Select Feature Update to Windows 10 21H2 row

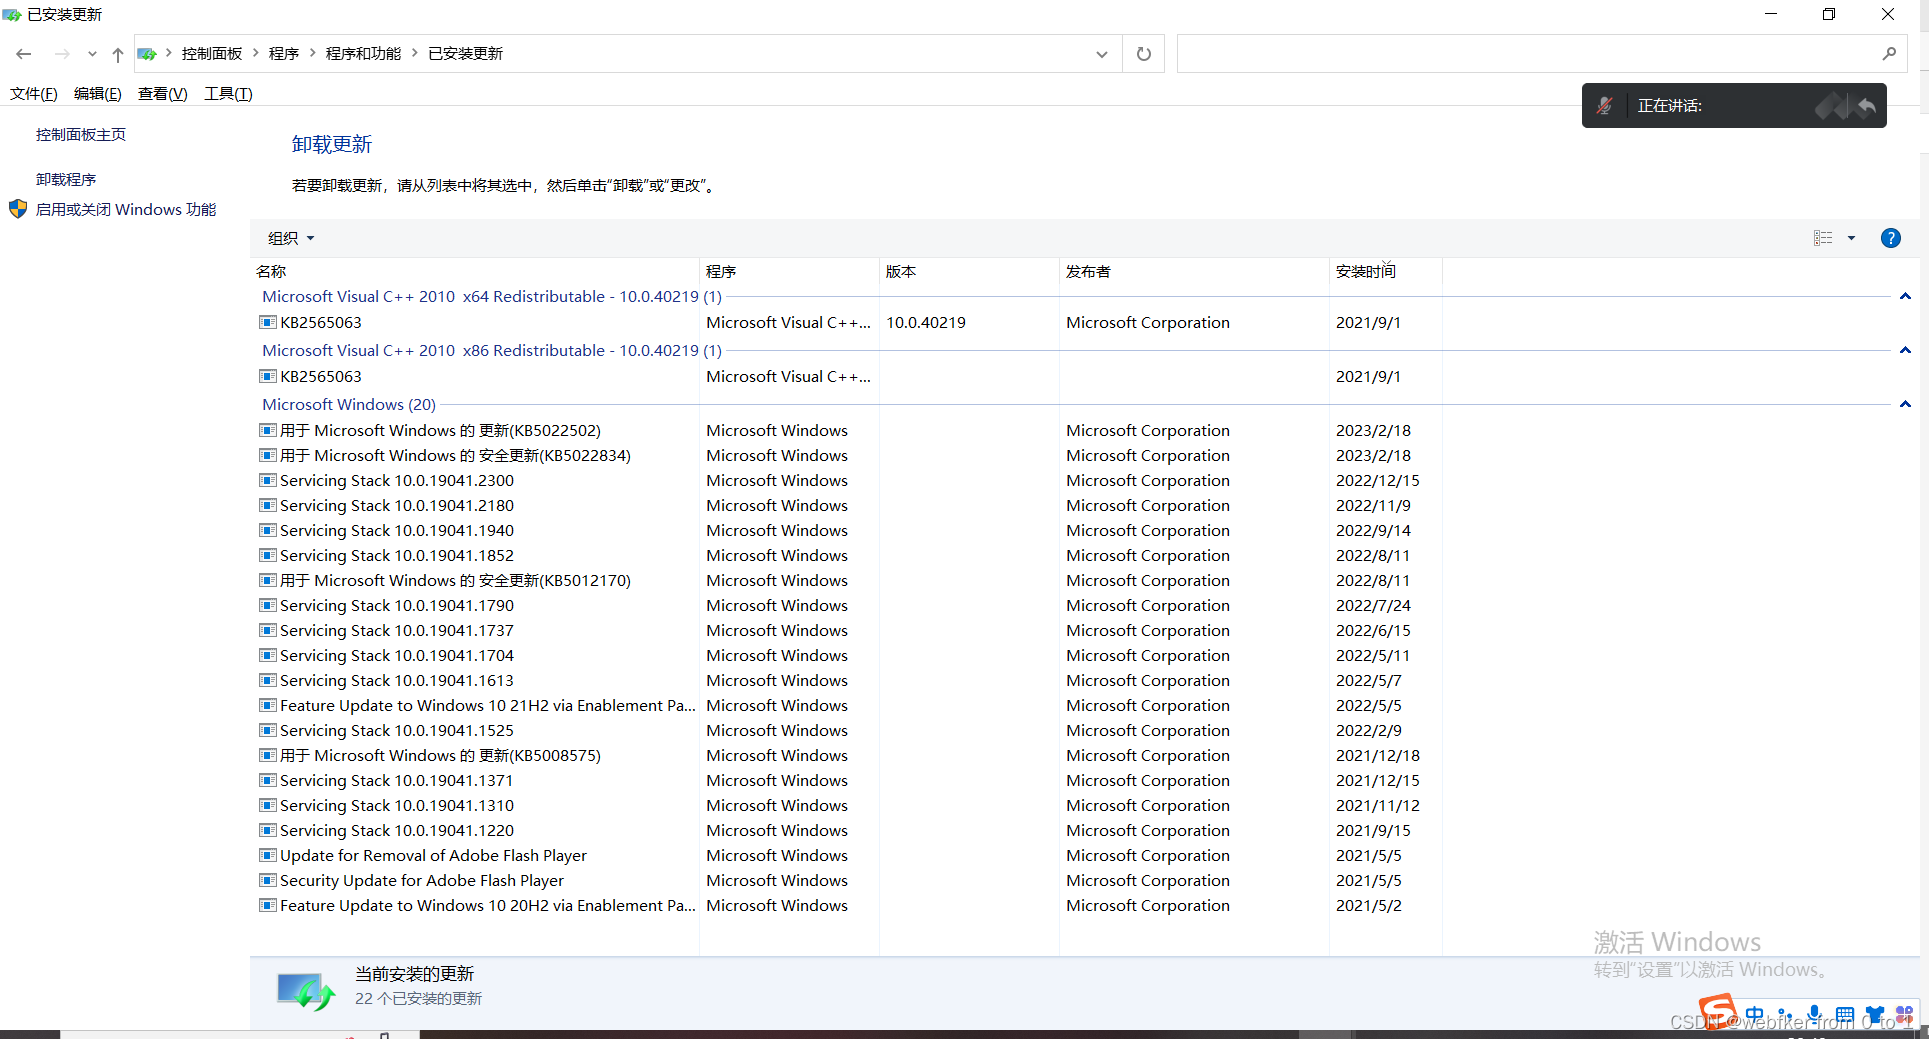[850, 705]
